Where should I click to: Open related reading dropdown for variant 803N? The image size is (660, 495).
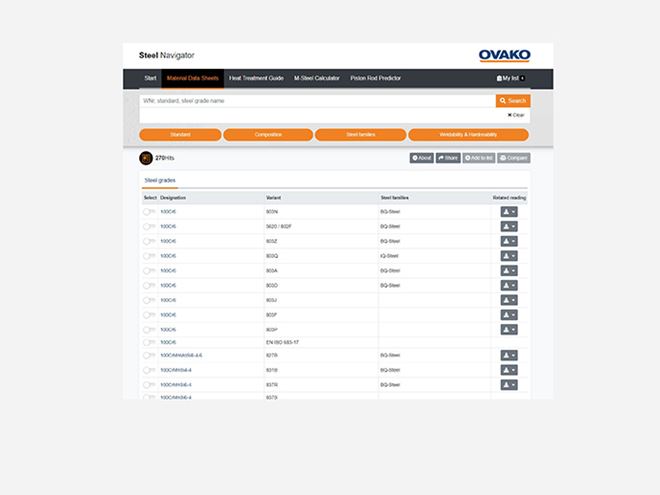tap(509, 212)
